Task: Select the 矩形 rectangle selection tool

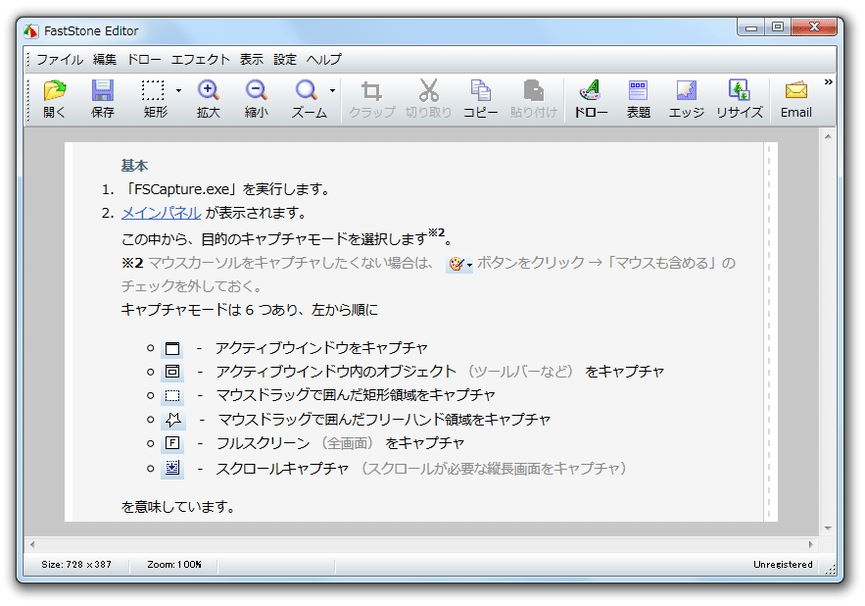Action: [153, 90]
